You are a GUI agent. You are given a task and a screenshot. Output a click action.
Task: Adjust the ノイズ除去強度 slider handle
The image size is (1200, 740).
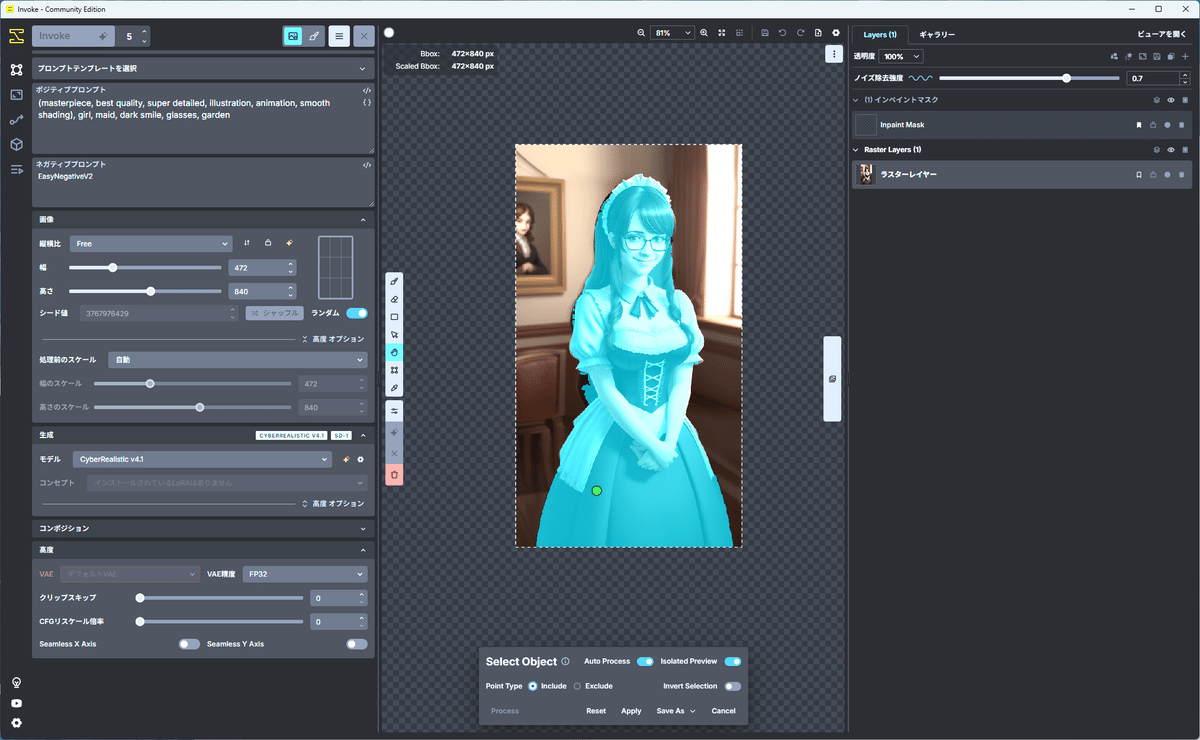[1067, 78]
